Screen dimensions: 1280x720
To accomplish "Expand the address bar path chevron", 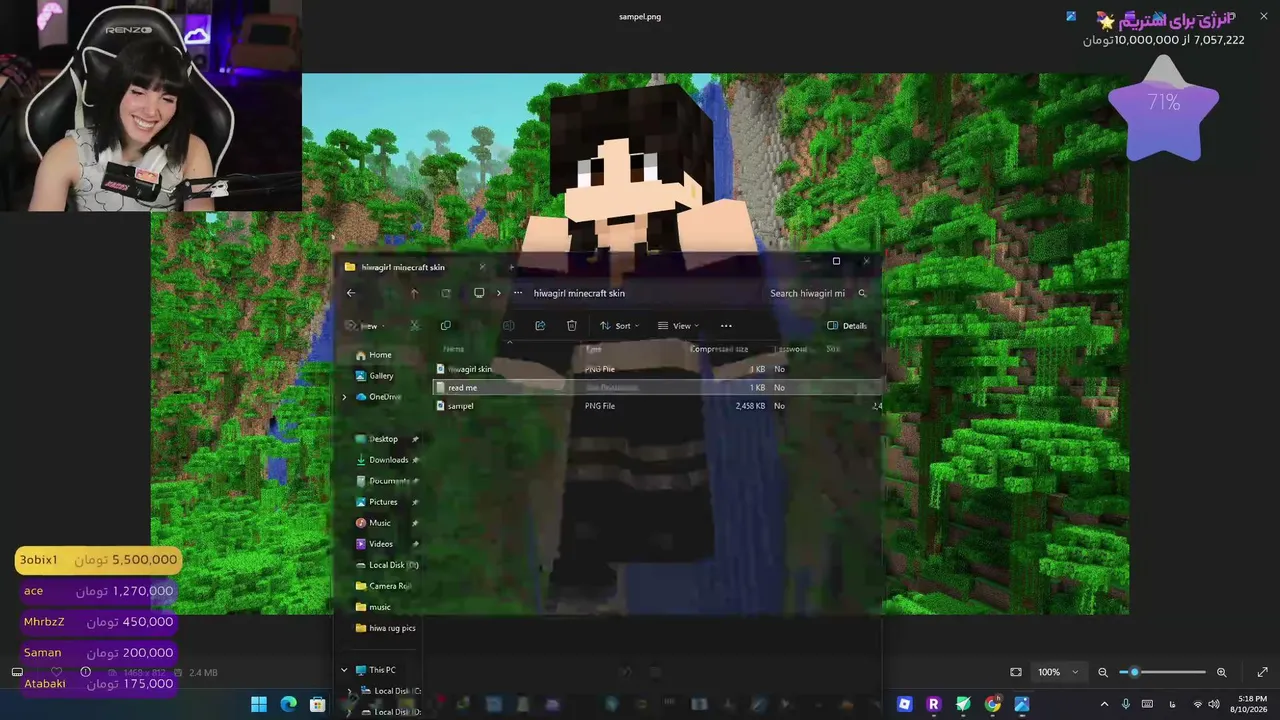I will (498, 293).
